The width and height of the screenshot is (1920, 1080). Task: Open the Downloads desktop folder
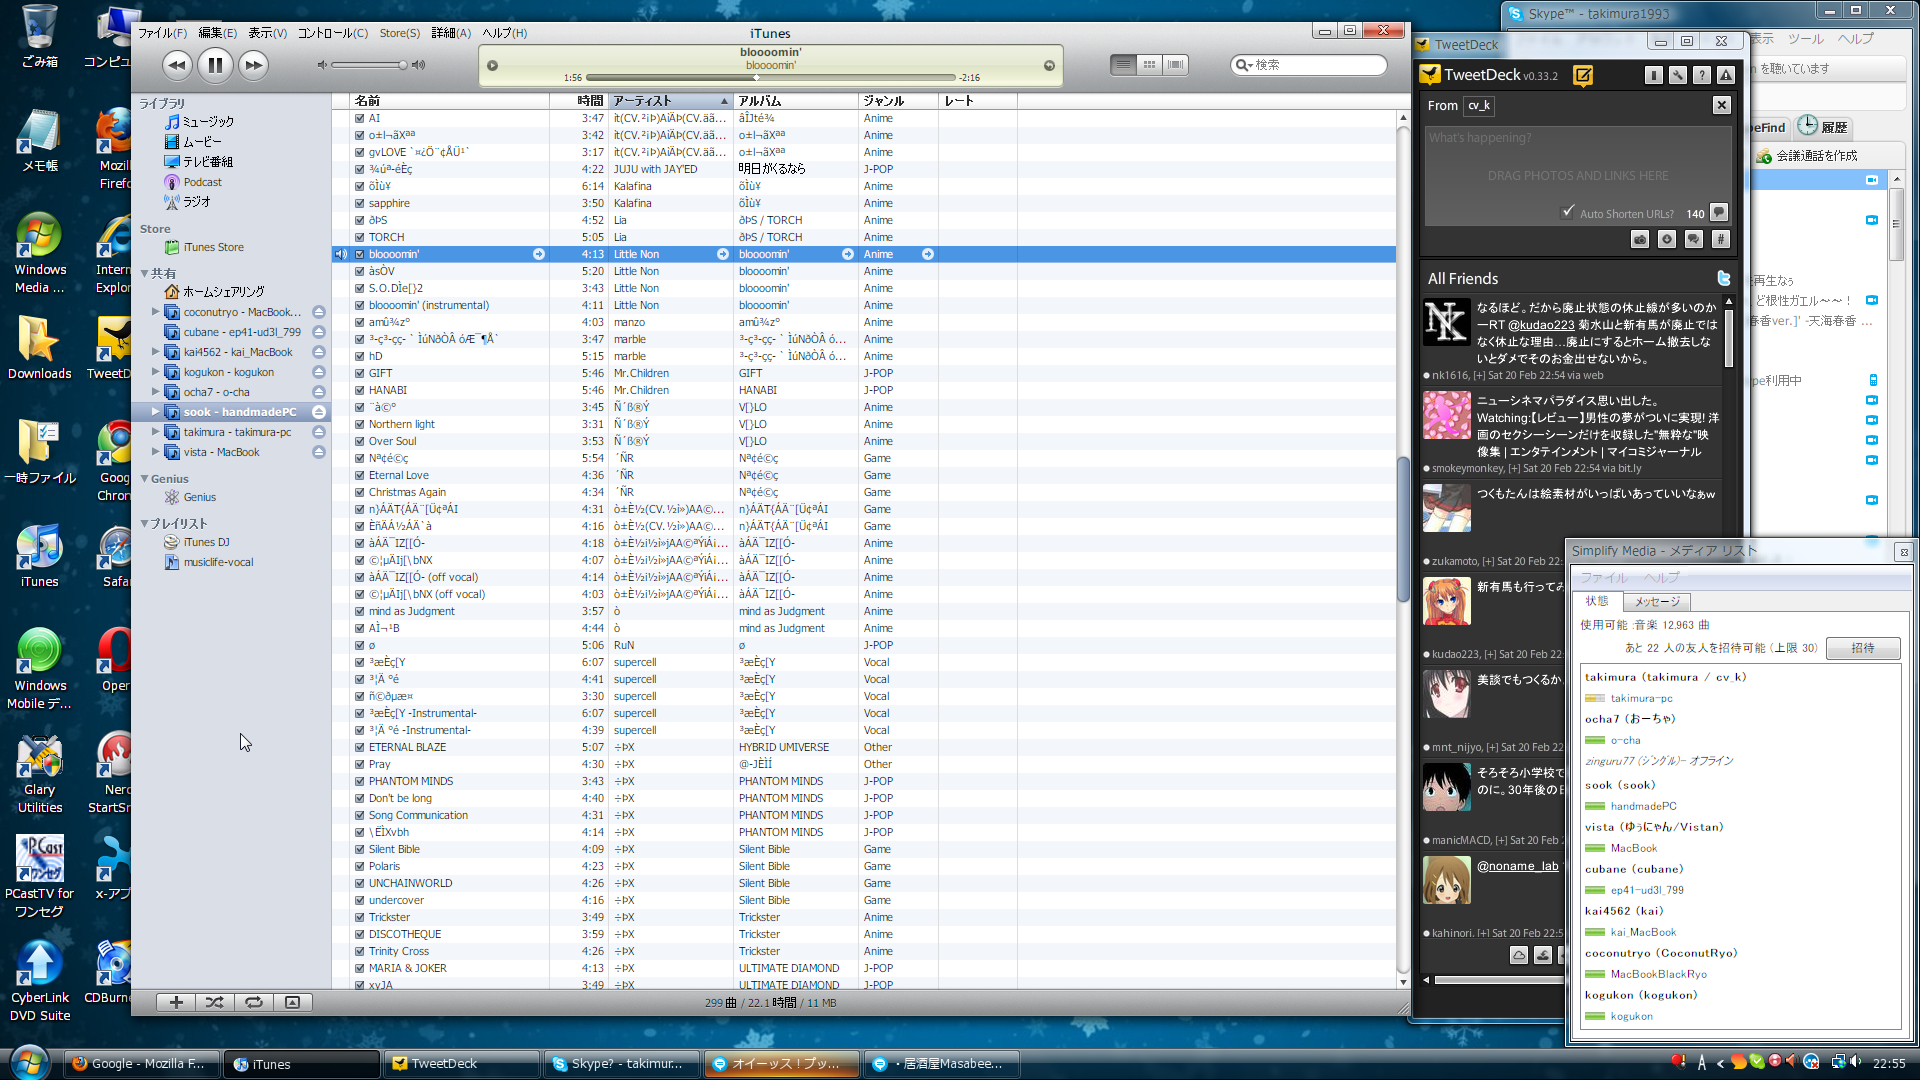[39, 347]
